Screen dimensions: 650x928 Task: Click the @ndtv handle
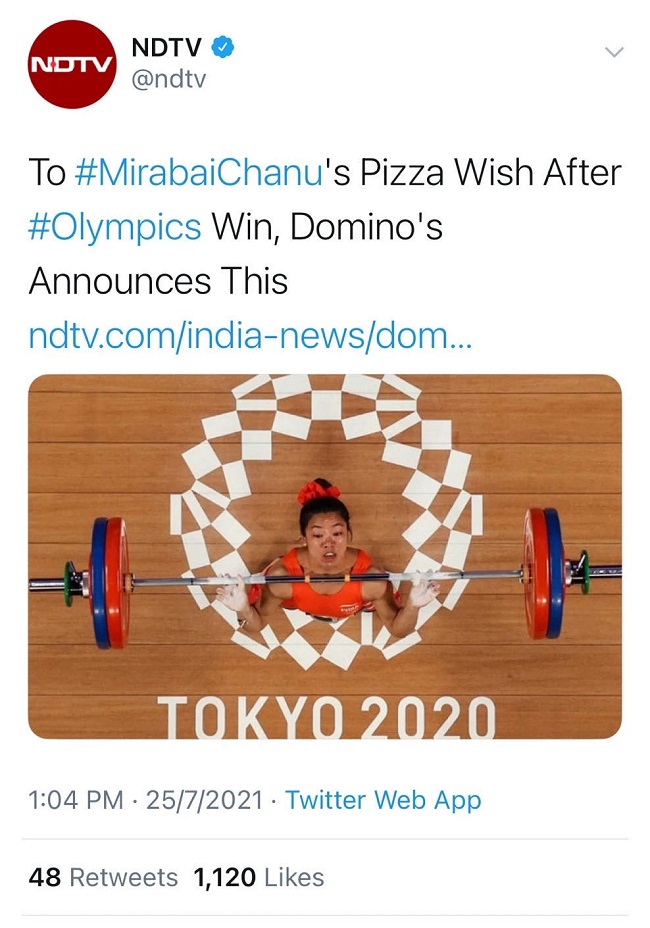tap(168, 79)
